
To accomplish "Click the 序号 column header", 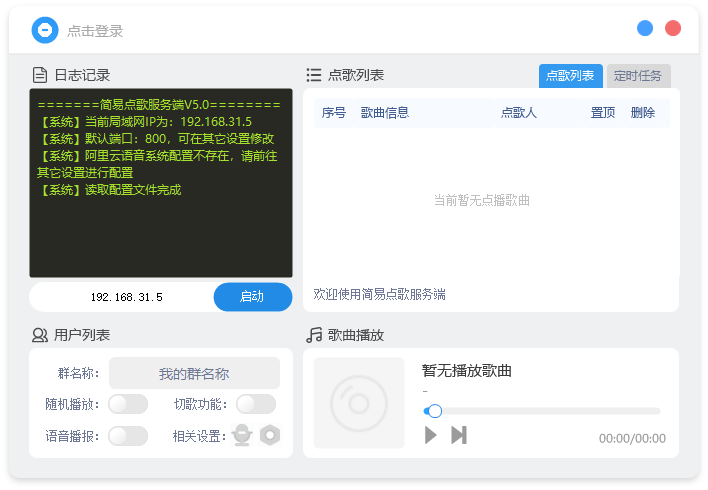I will [x=334, y=112].
